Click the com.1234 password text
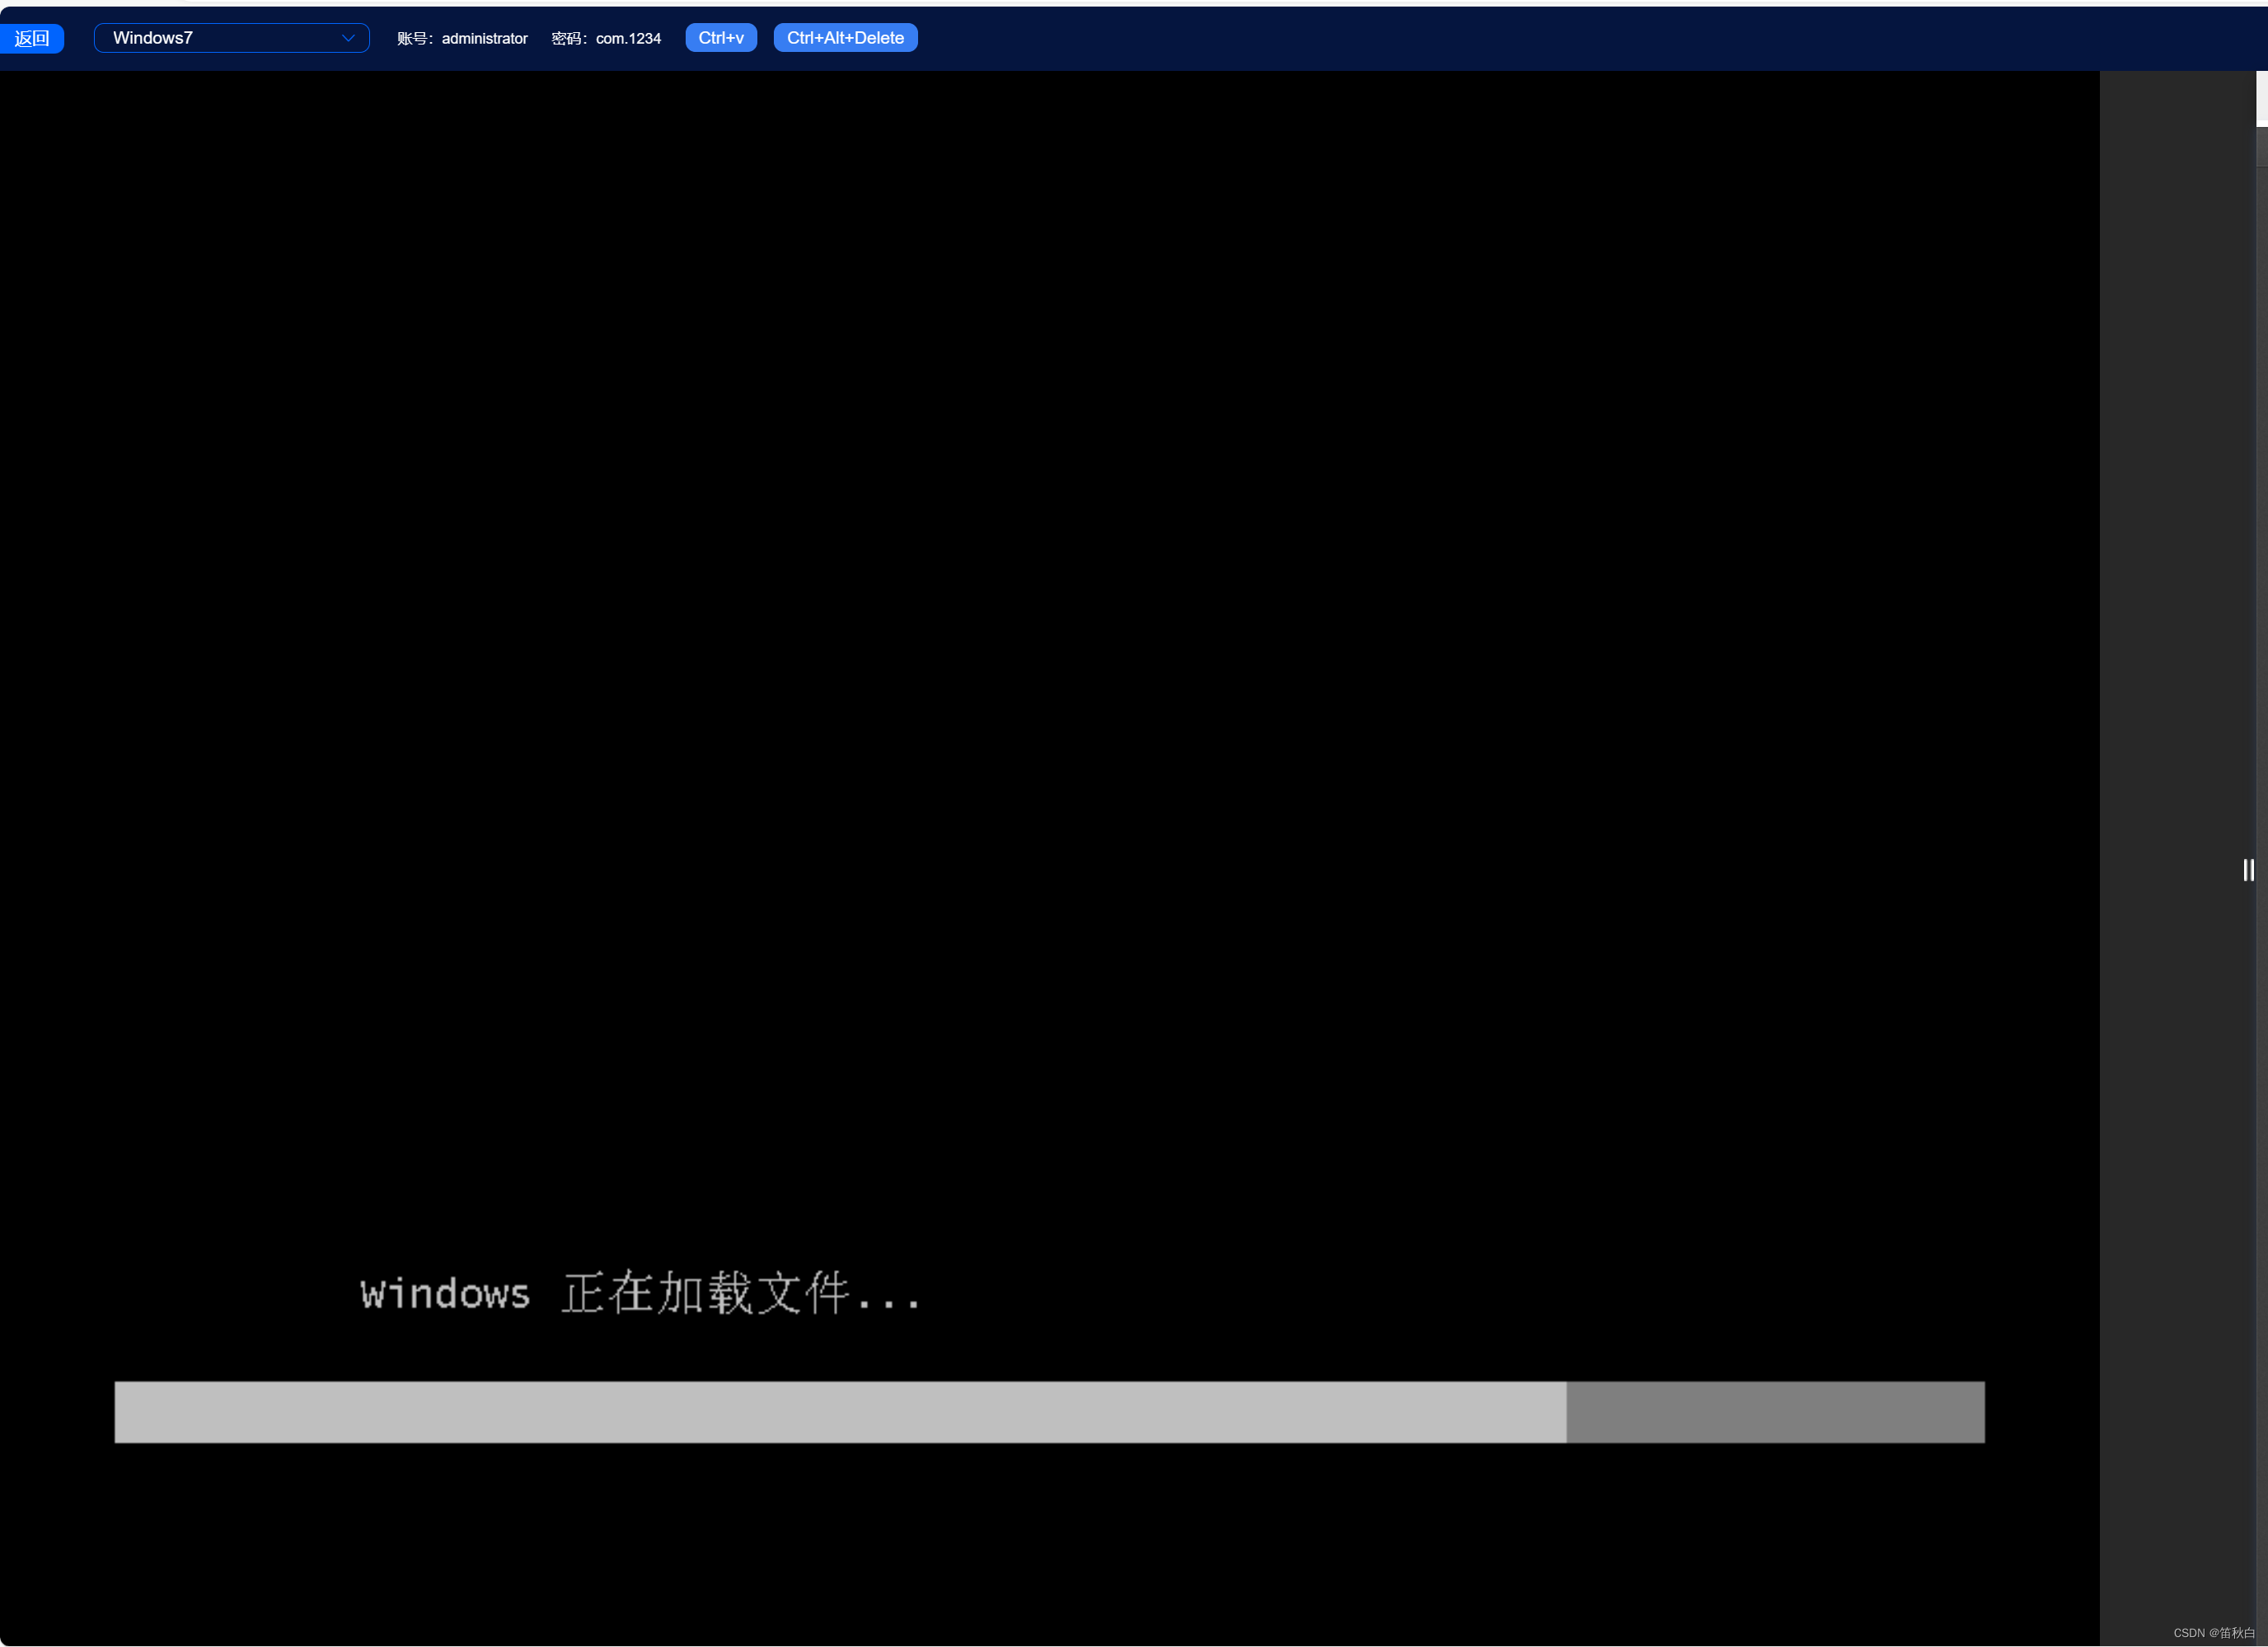The image size is (2268, 1647). [628, 39]
